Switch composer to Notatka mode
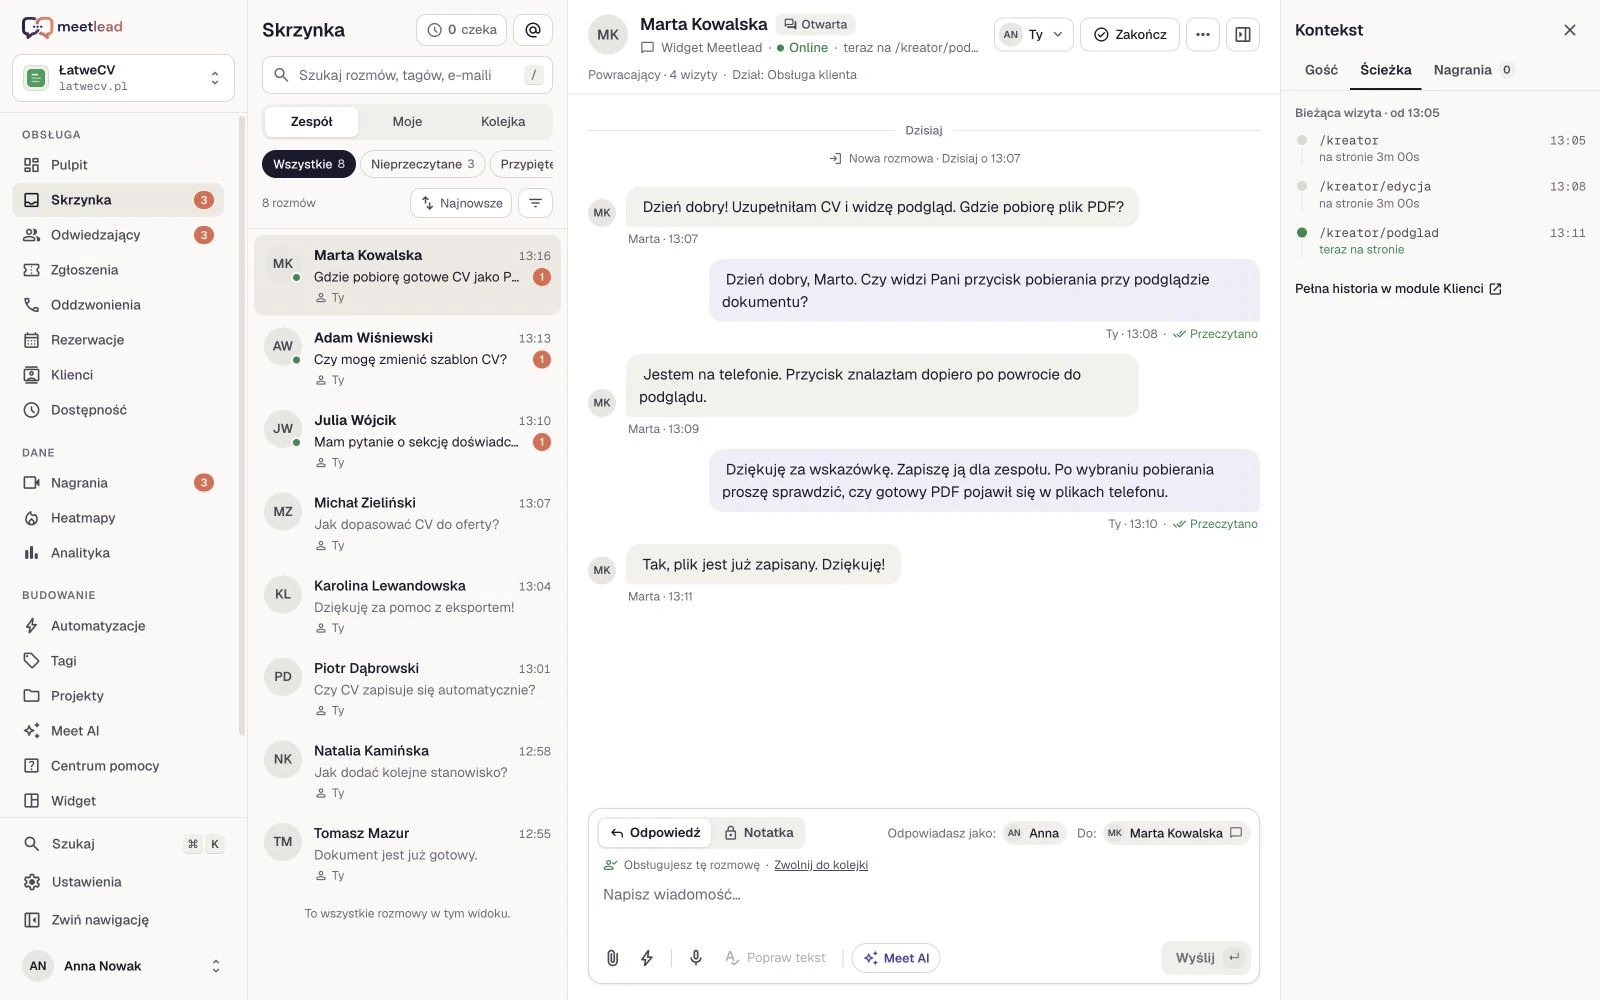 pyautogui.click(x=759, y=833)
